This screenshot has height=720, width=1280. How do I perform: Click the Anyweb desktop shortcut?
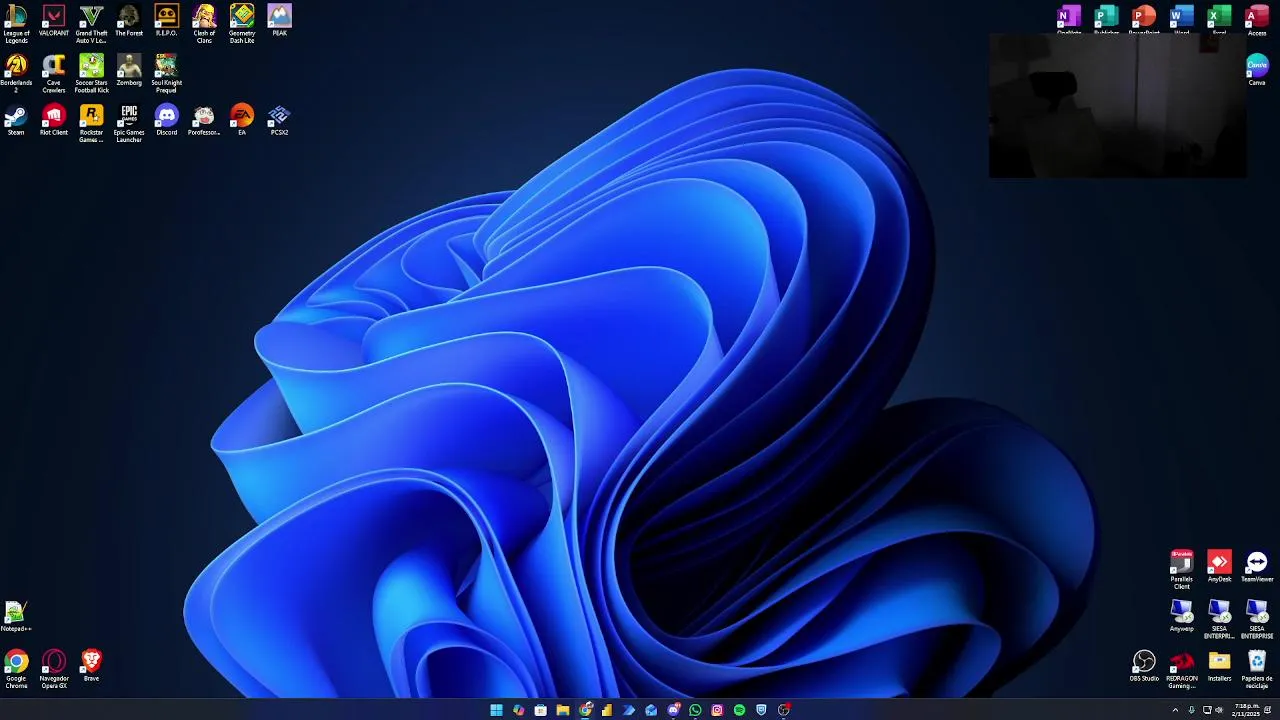tap(1182, 617)
